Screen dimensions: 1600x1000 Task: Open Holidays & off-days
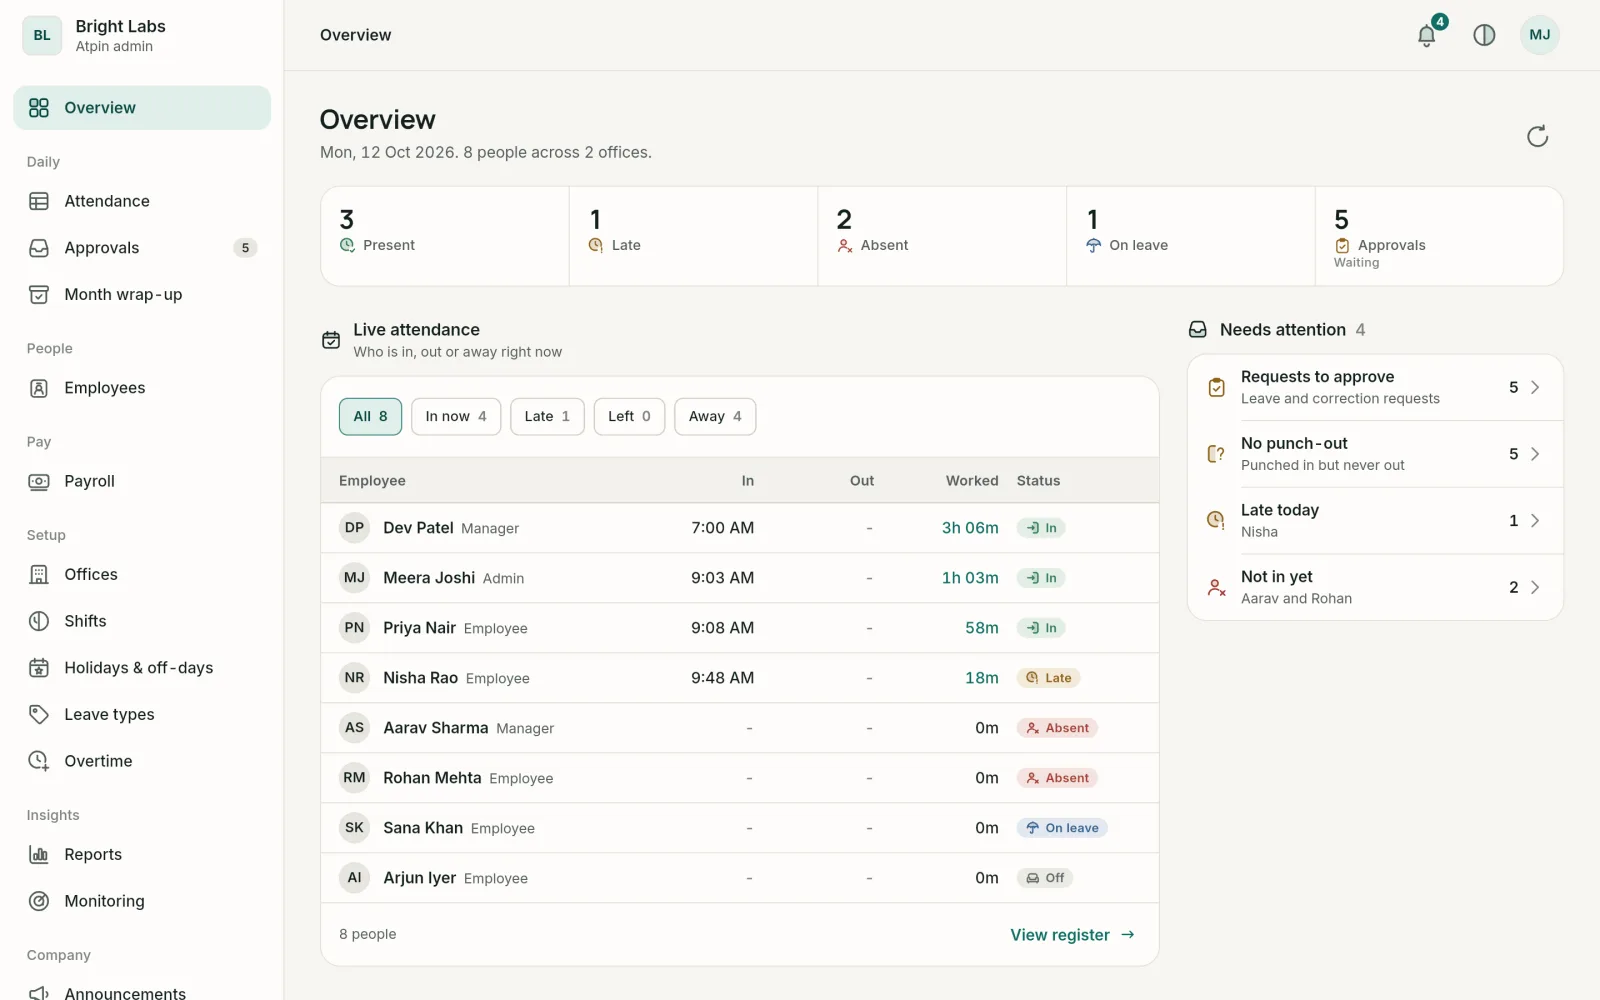142,668
